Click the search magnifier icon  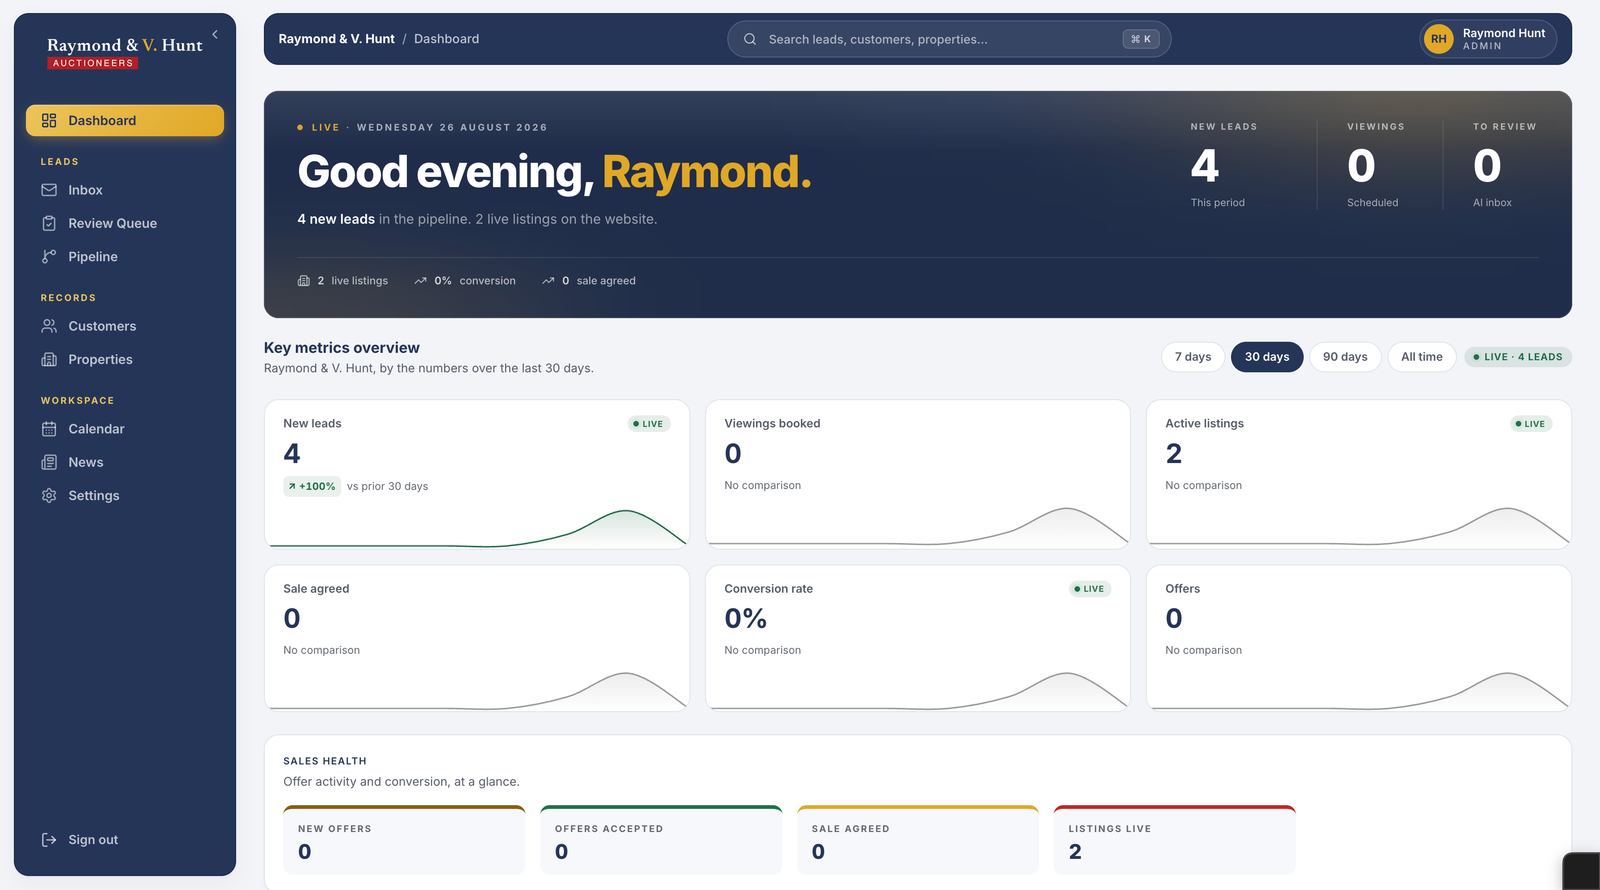[750, 39]
